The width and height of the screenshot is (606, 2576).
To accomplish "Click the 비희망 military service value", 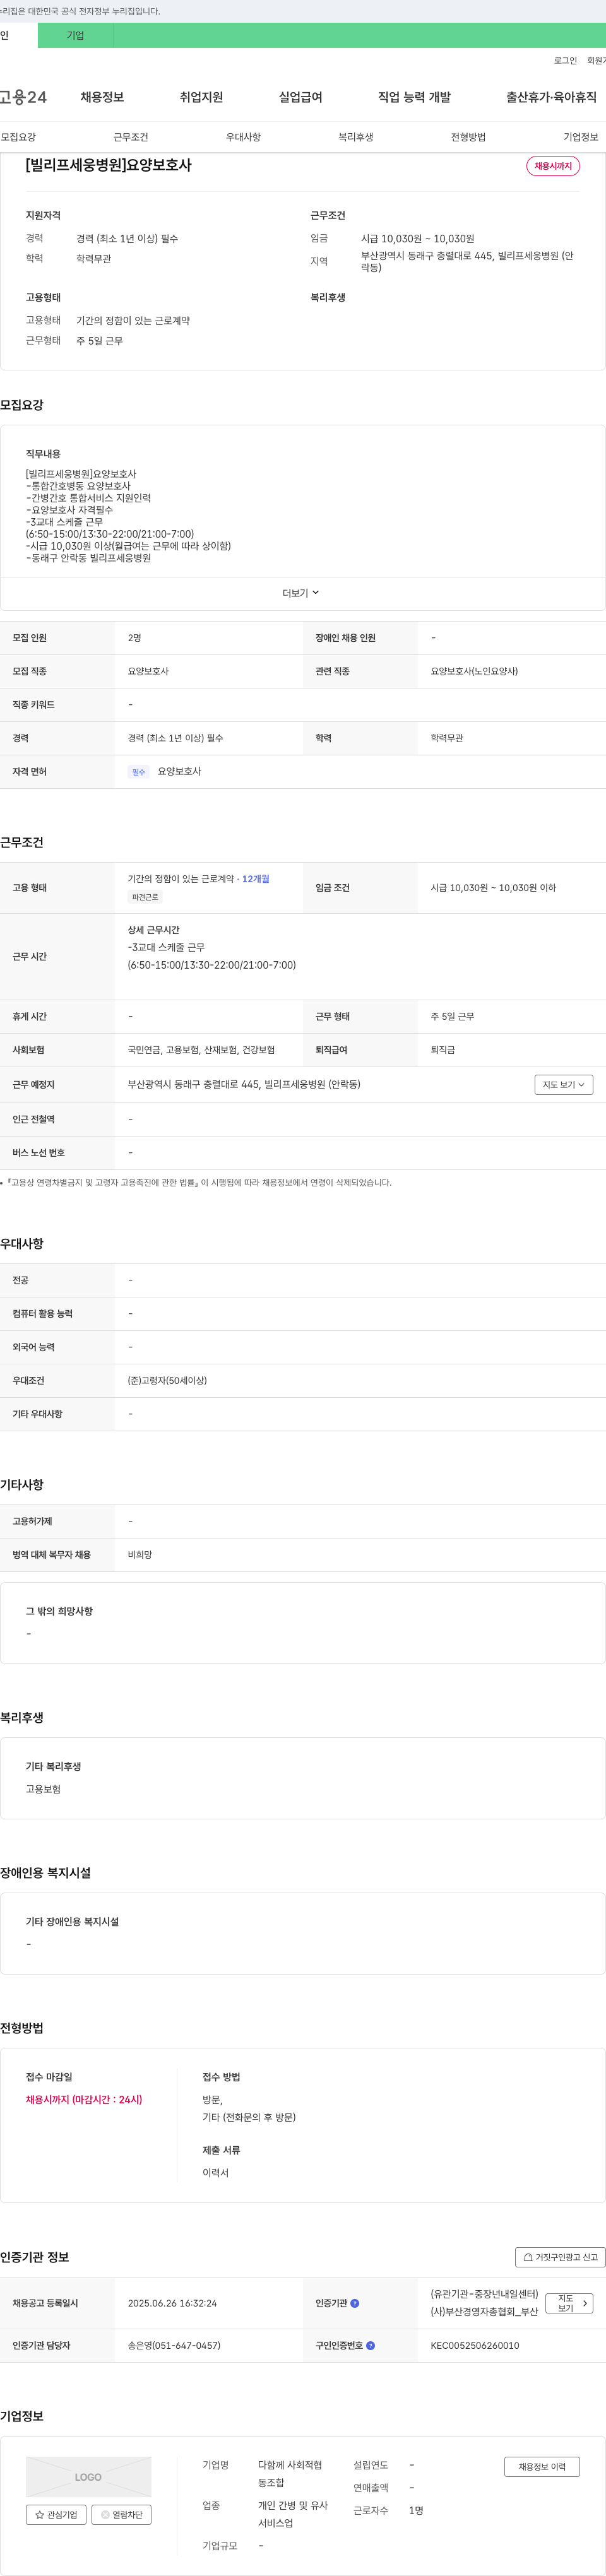I will [140, 1555].
